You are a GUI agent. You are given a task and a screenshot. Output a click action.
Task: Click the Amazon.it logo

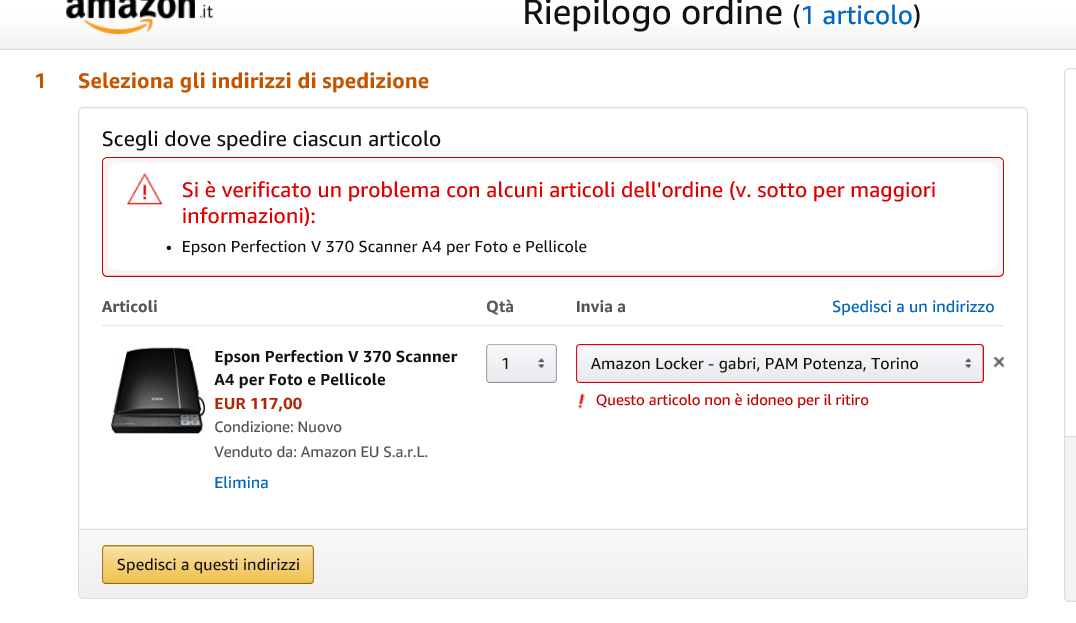click(138, 14)
